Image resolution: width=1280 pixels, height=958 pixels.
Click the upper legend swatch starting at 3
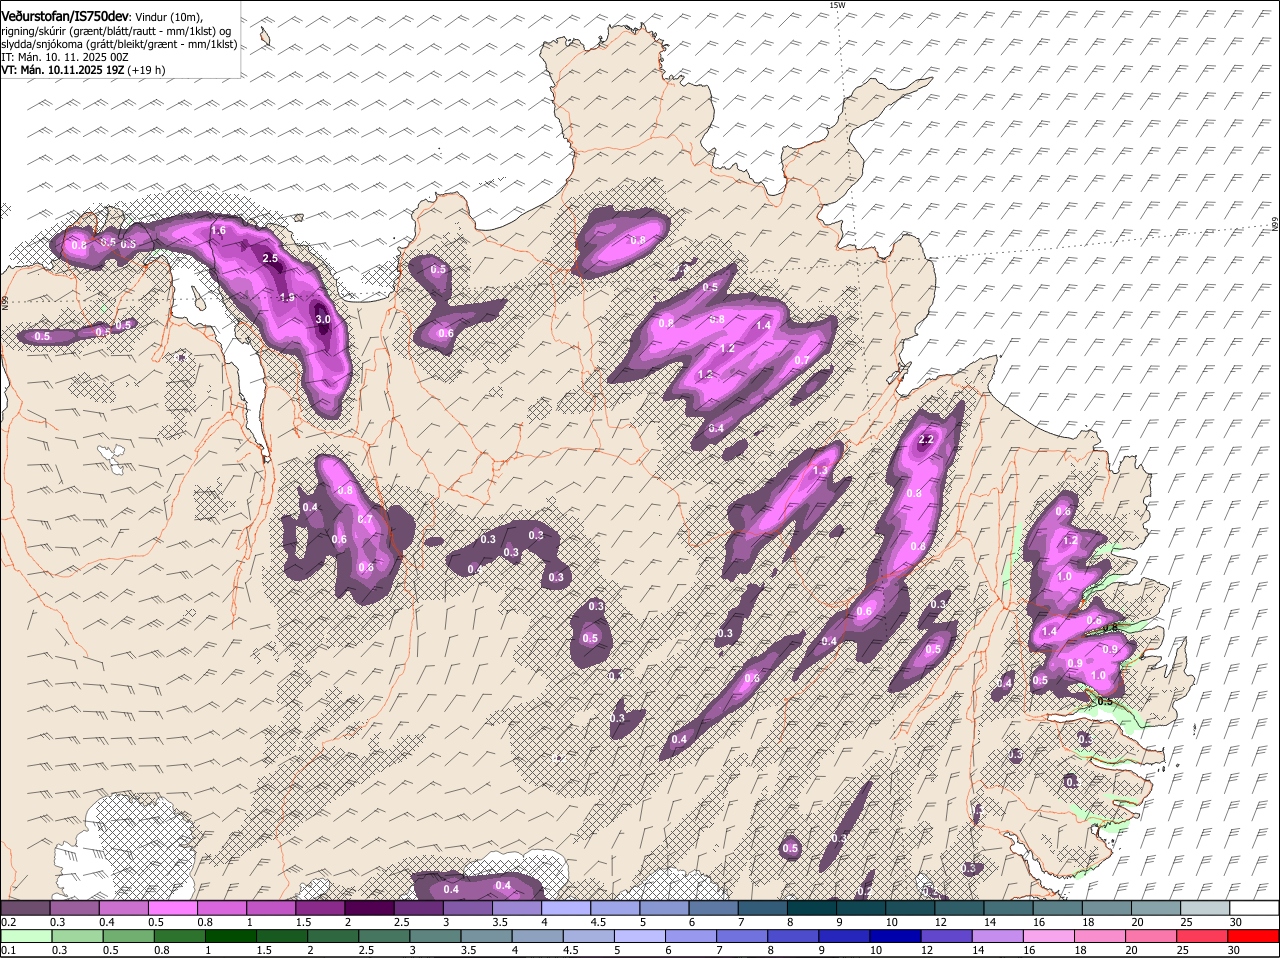click(x=467, y=907)
